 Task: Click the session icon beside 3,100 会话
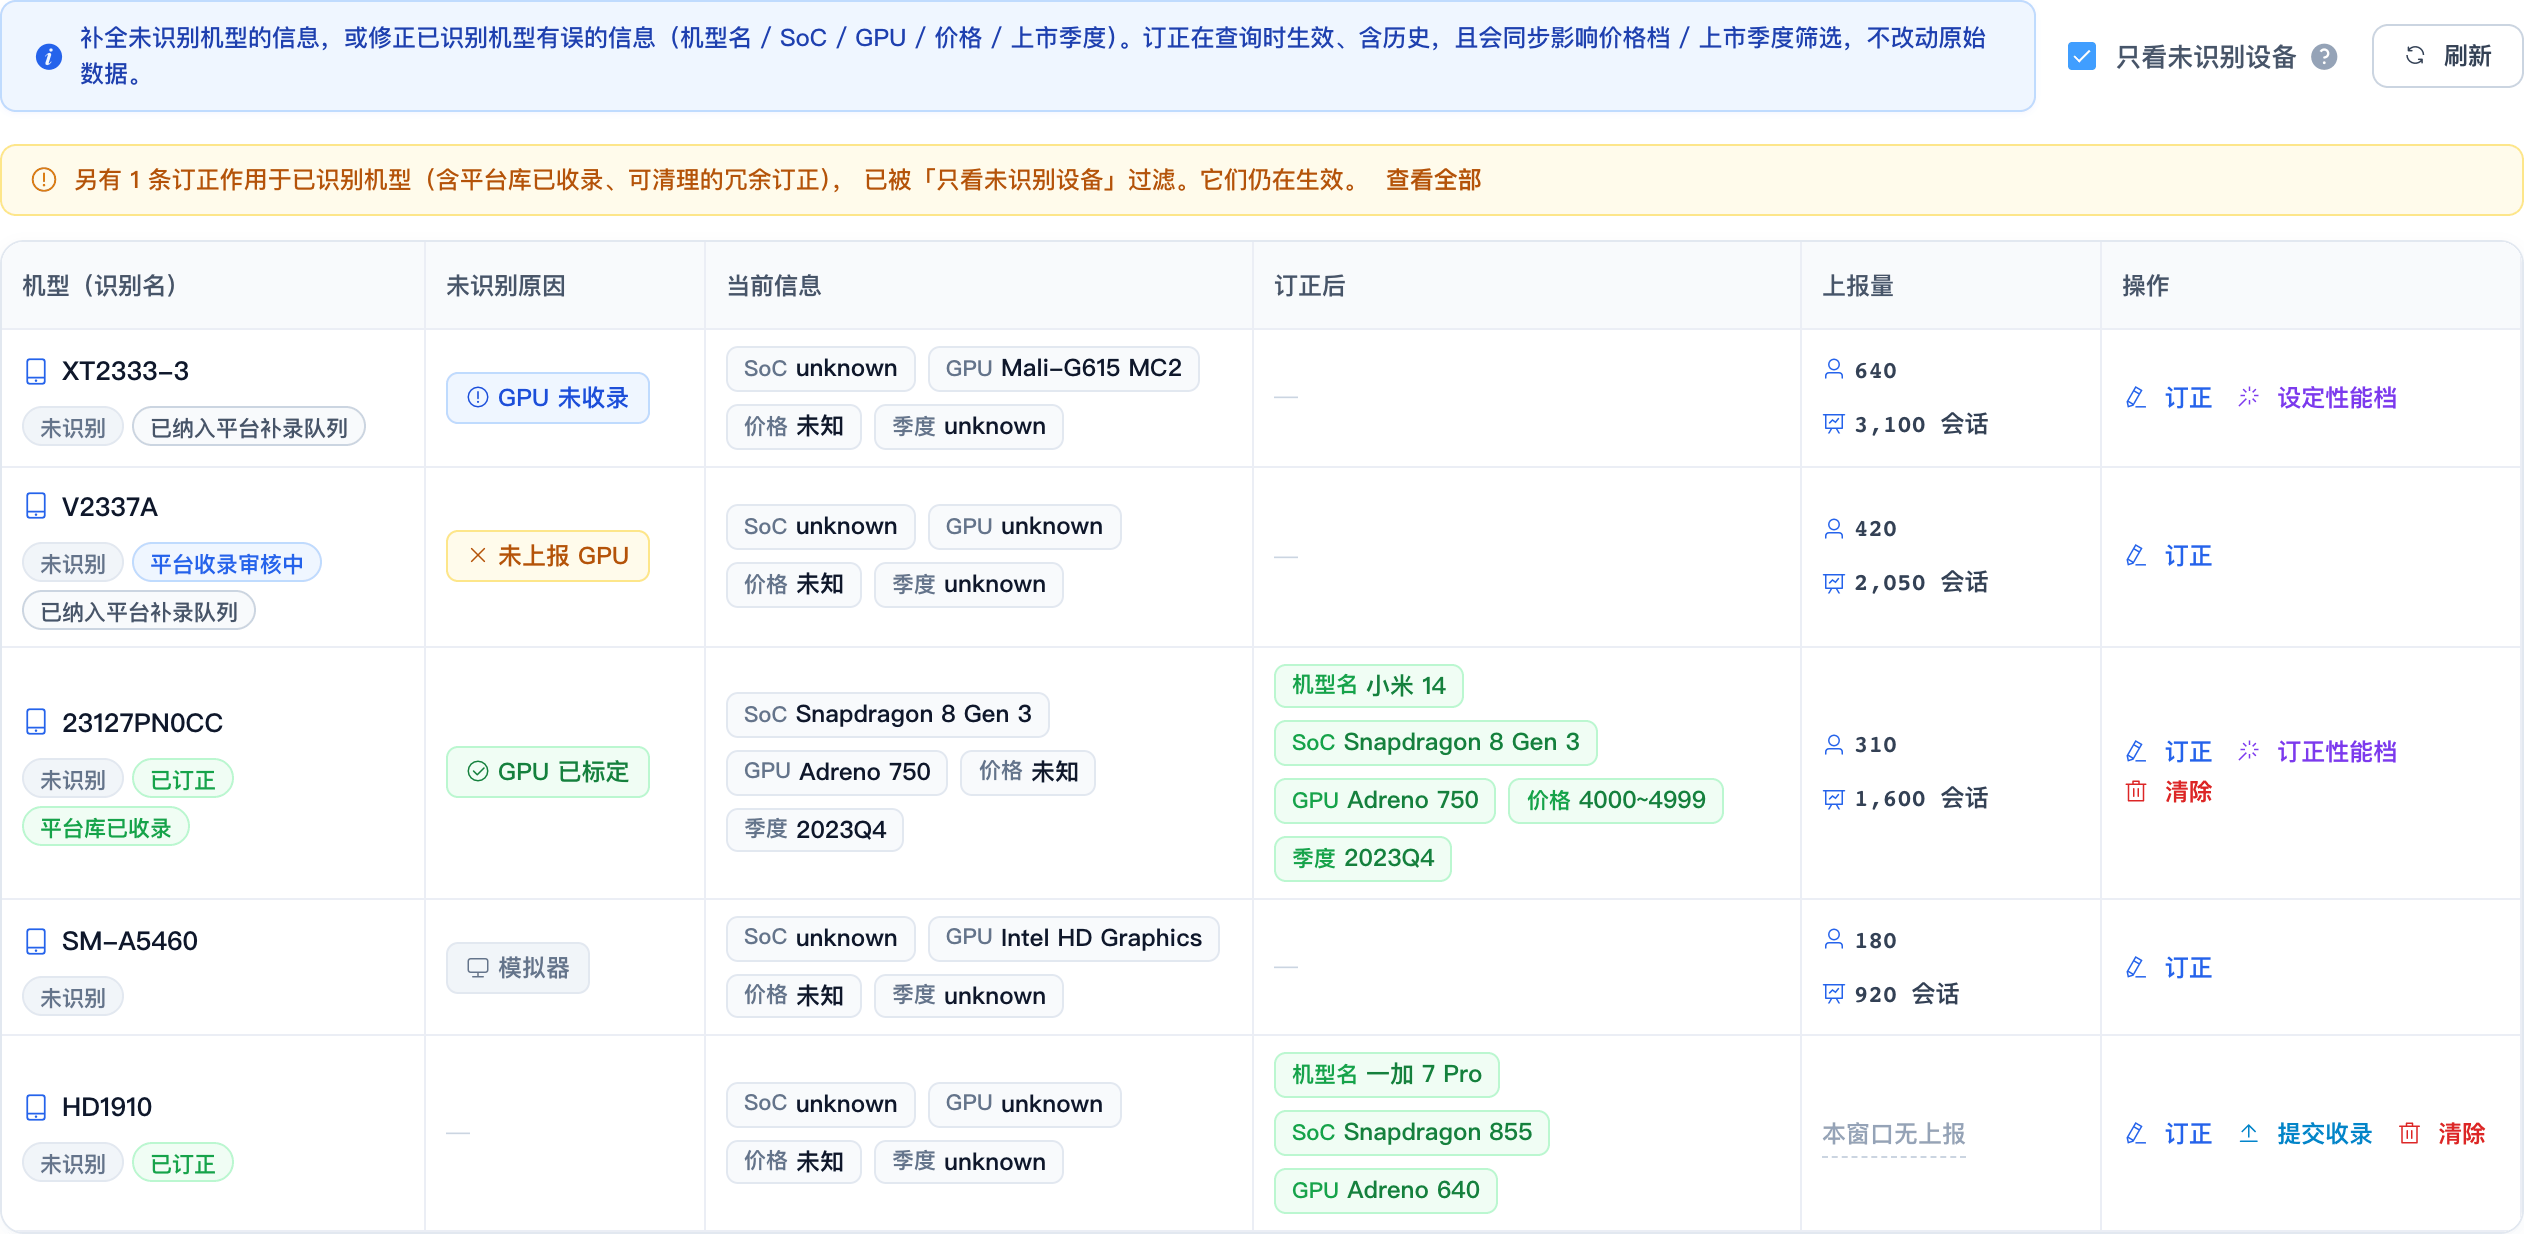[1834, 424]
